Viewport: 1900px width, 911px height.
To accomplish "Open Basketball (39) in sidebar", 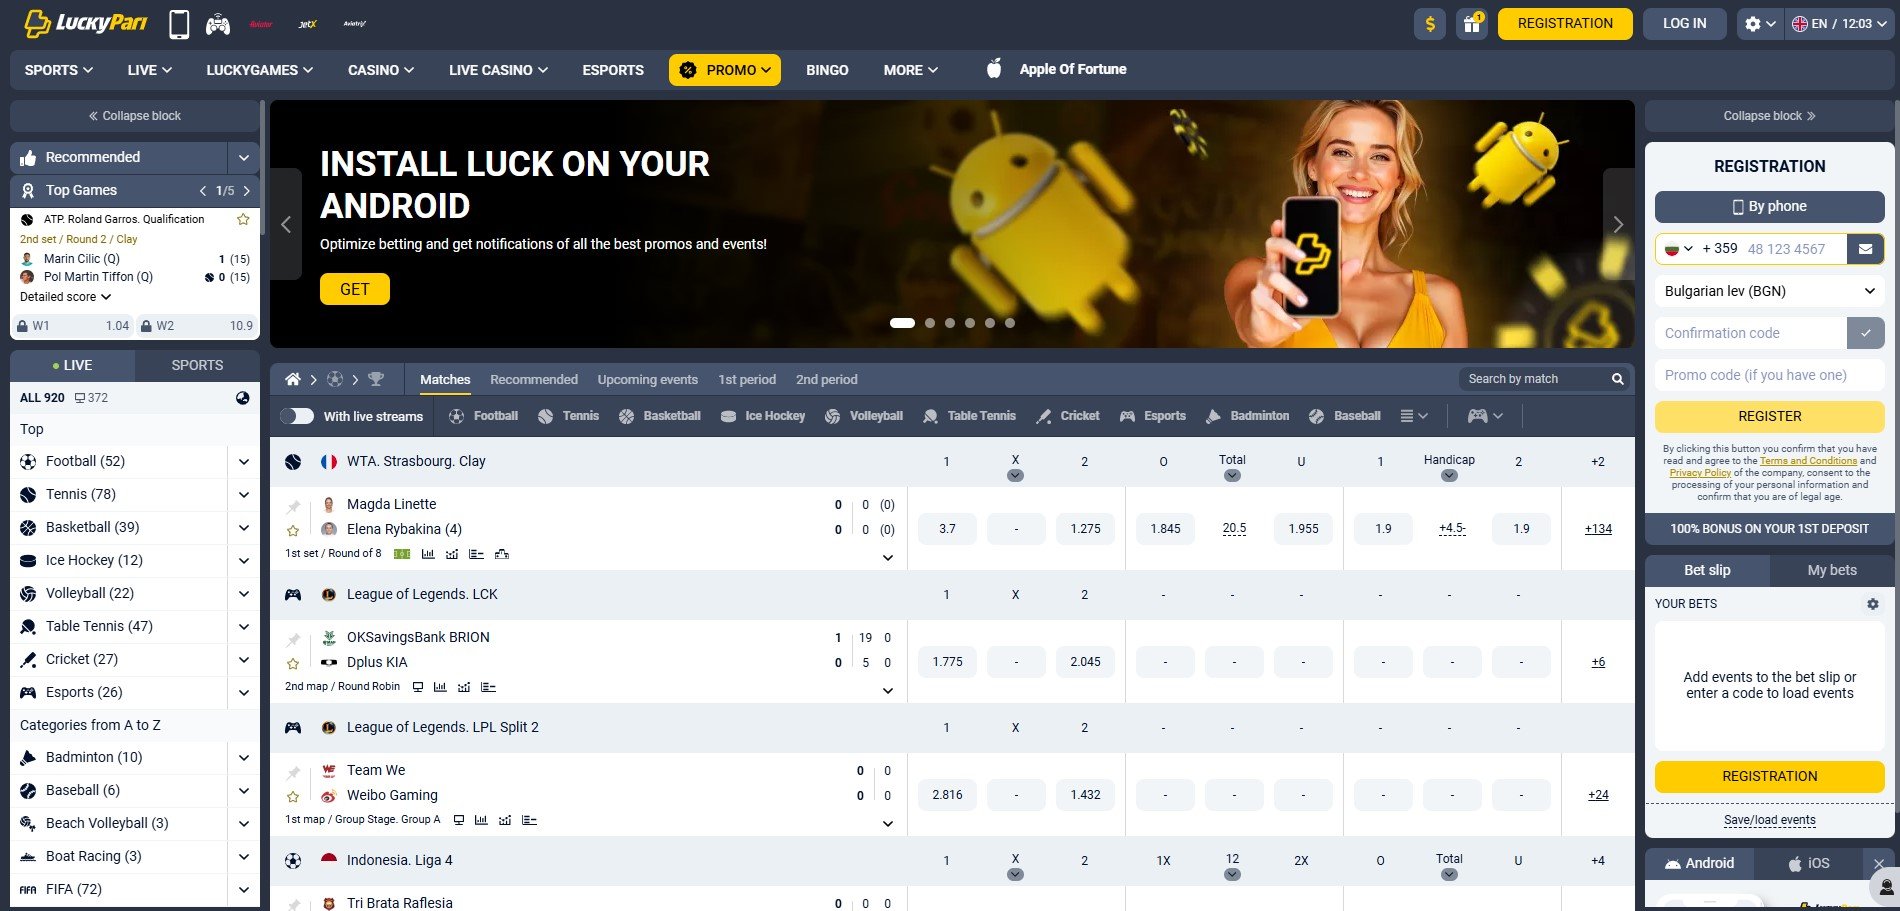I will [x=92, y=527].
